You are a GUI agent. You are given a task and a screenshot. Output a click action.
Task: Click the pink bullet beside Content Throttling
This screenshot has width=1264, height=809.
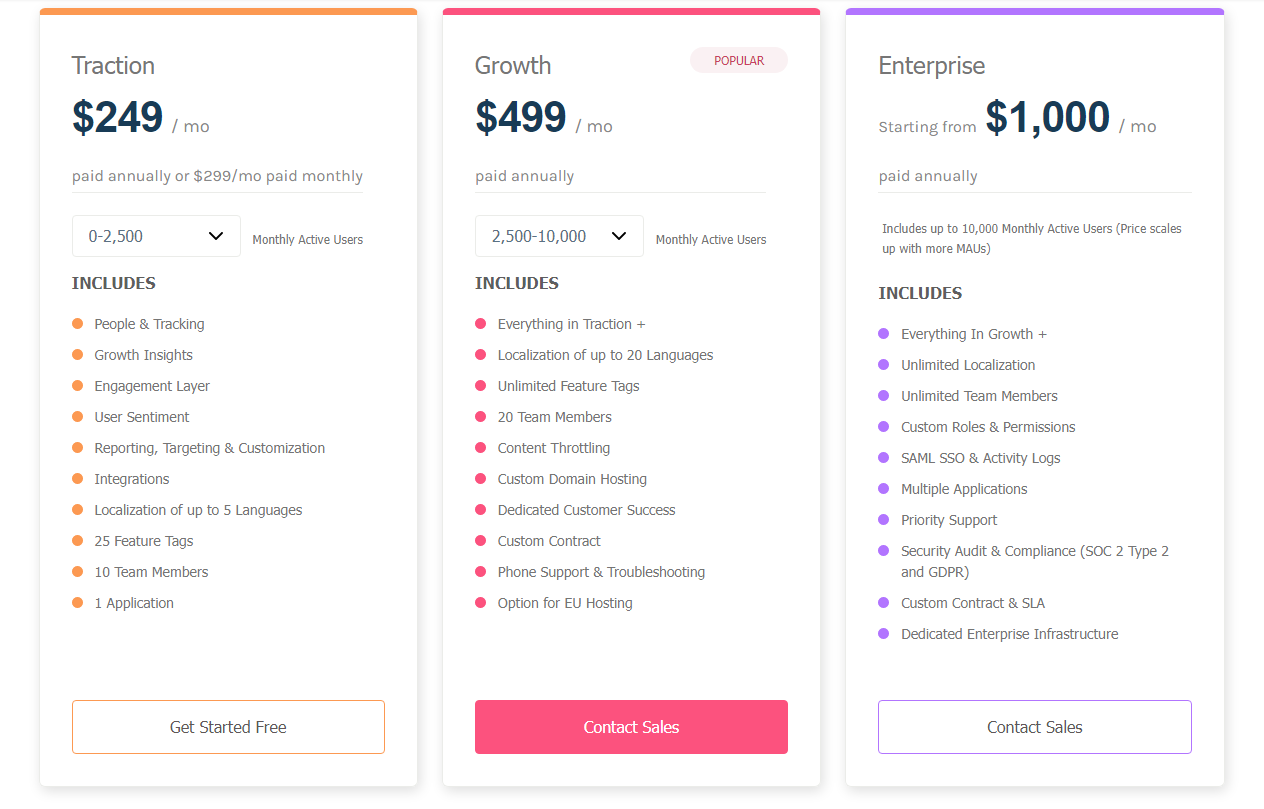[x=480, y=448]
